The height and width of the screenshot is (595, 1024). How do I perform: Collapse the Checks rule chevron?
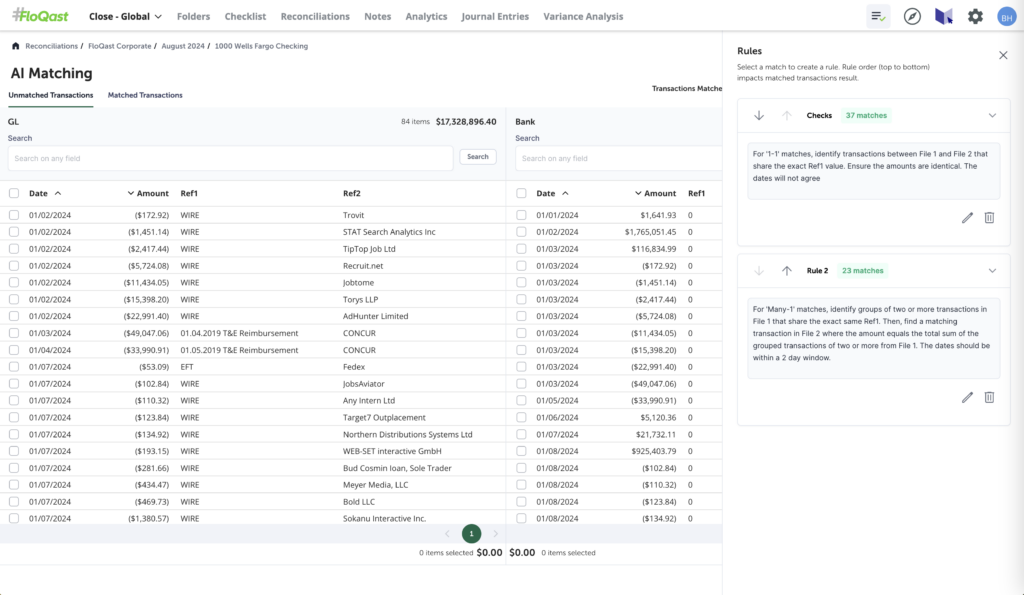click(992, 116)
